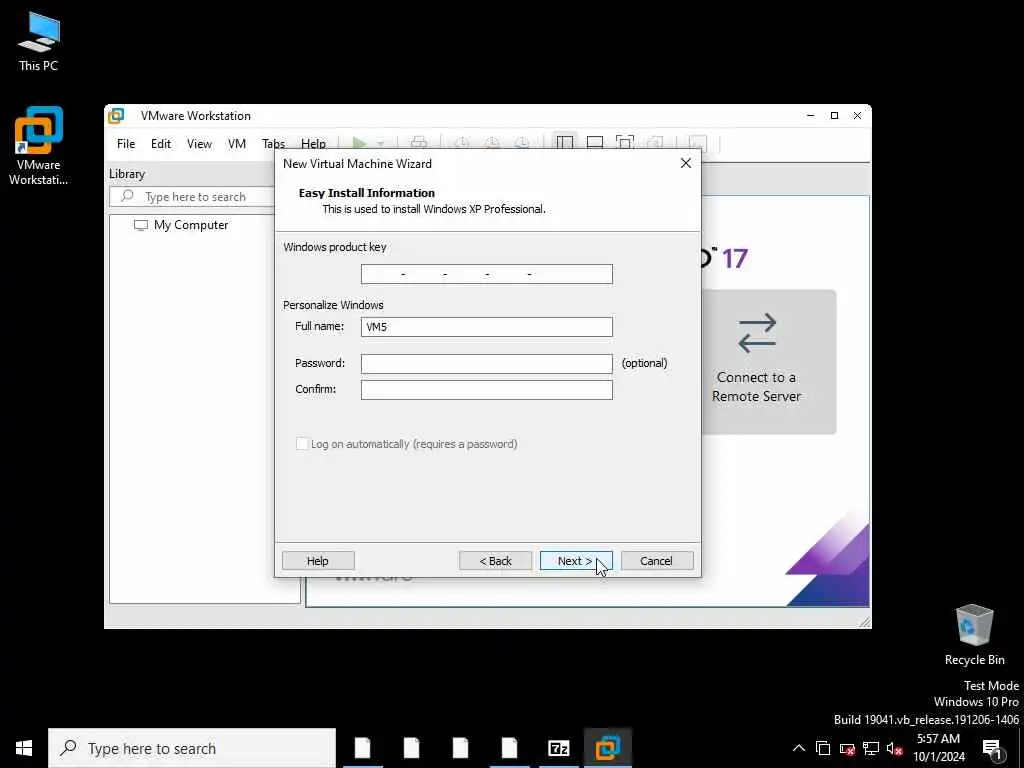Viewport: 1024px width, 768px height.
Task: Click the Connect to a Remote Server tile
Action: [x=768, y=362]
